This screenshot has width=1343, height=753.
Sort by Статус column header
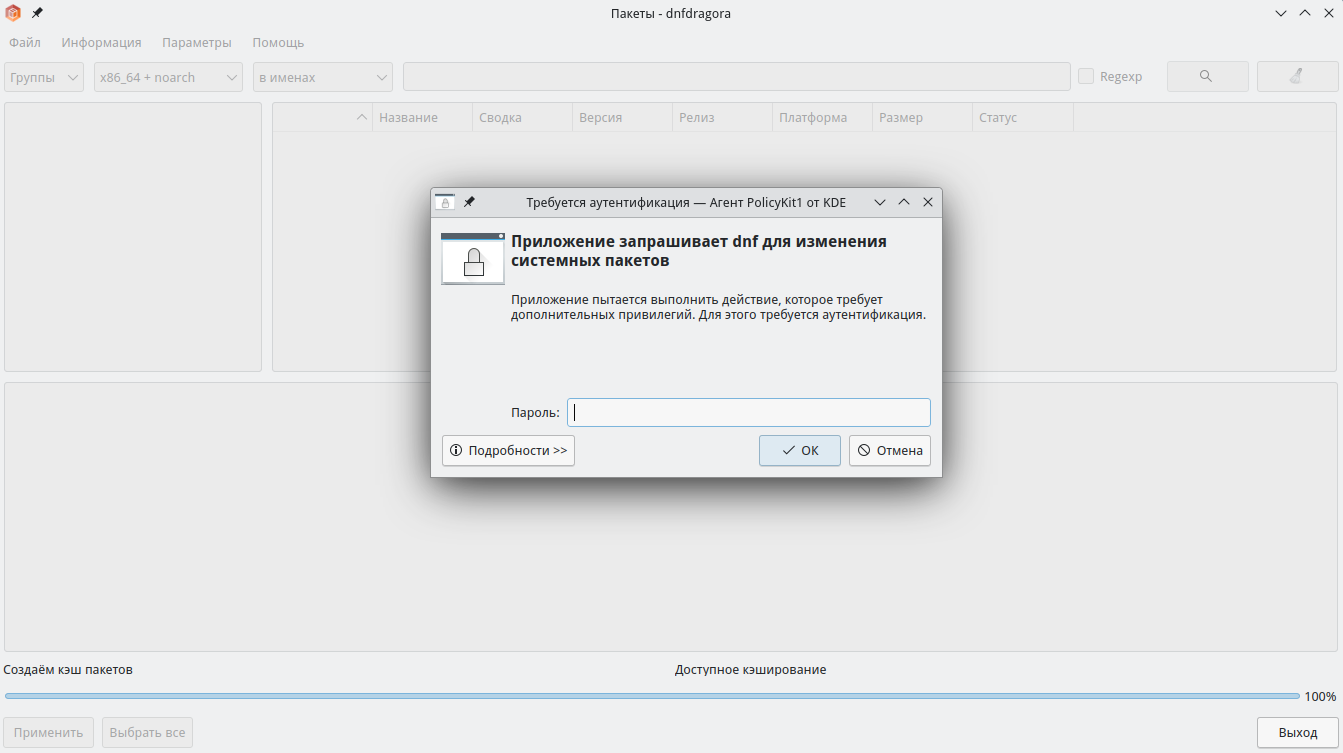coord(1022,117)
